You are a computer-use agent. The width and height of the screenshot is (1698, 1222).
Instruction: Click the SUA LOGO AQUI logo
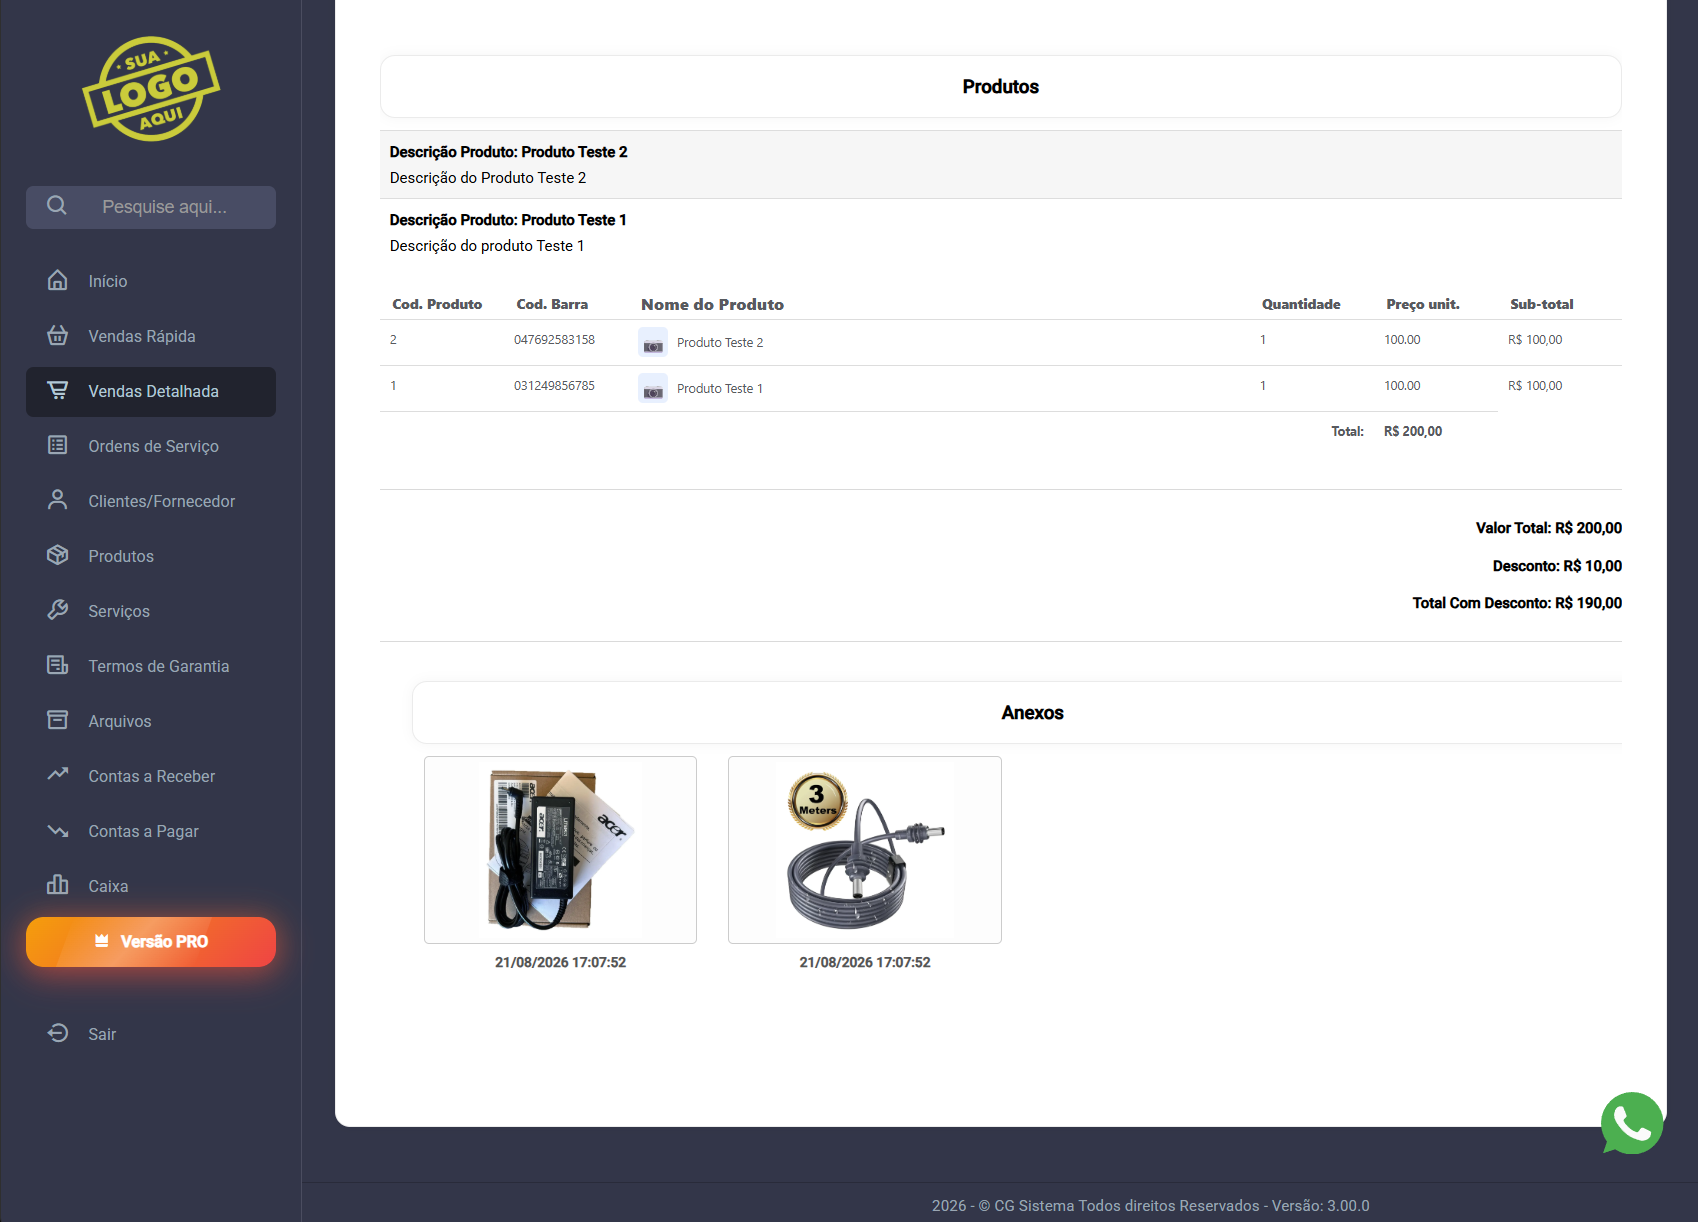[x=151, y=89]
